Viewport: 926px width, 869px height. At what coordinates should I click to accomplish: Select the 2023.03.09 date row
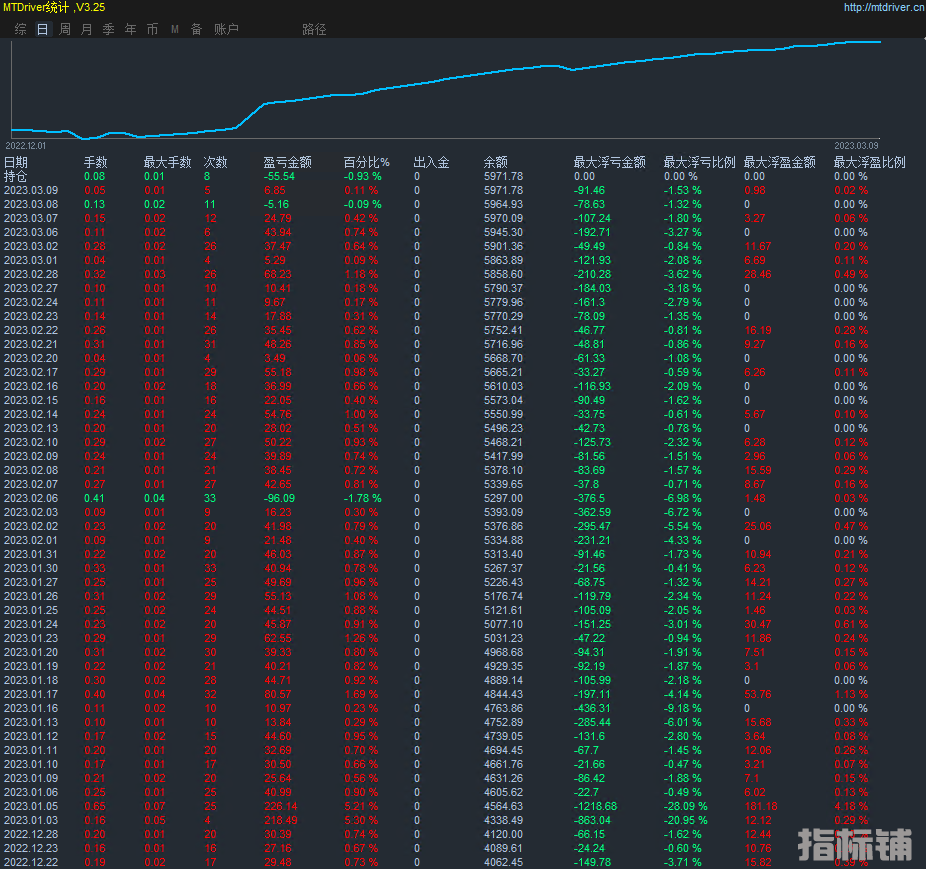coord(31,190)
